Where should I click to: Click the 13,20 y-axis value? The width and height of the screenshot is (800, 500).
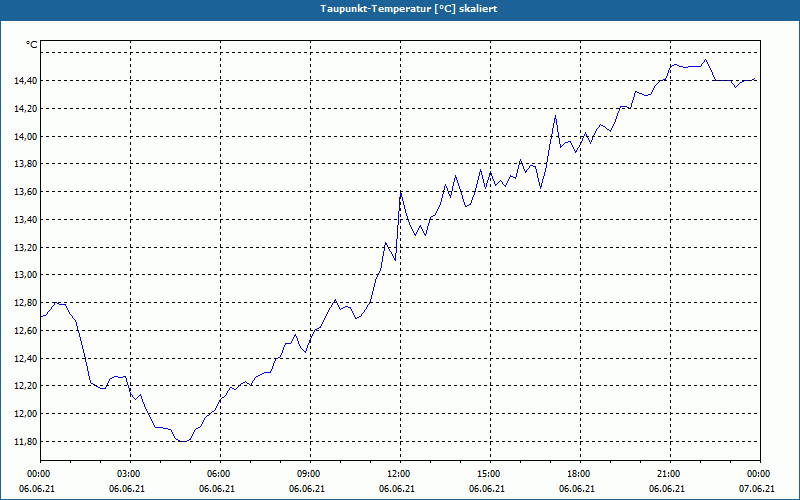(27, 247)
